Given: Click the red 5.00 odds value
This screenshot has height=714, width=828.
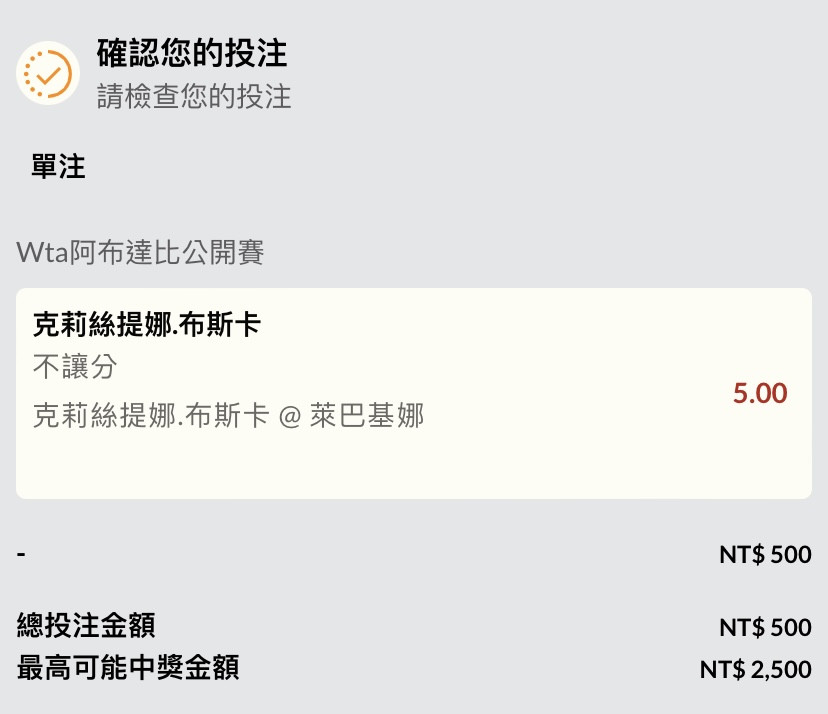Looking at the screenshot, I should click(760, 393).
